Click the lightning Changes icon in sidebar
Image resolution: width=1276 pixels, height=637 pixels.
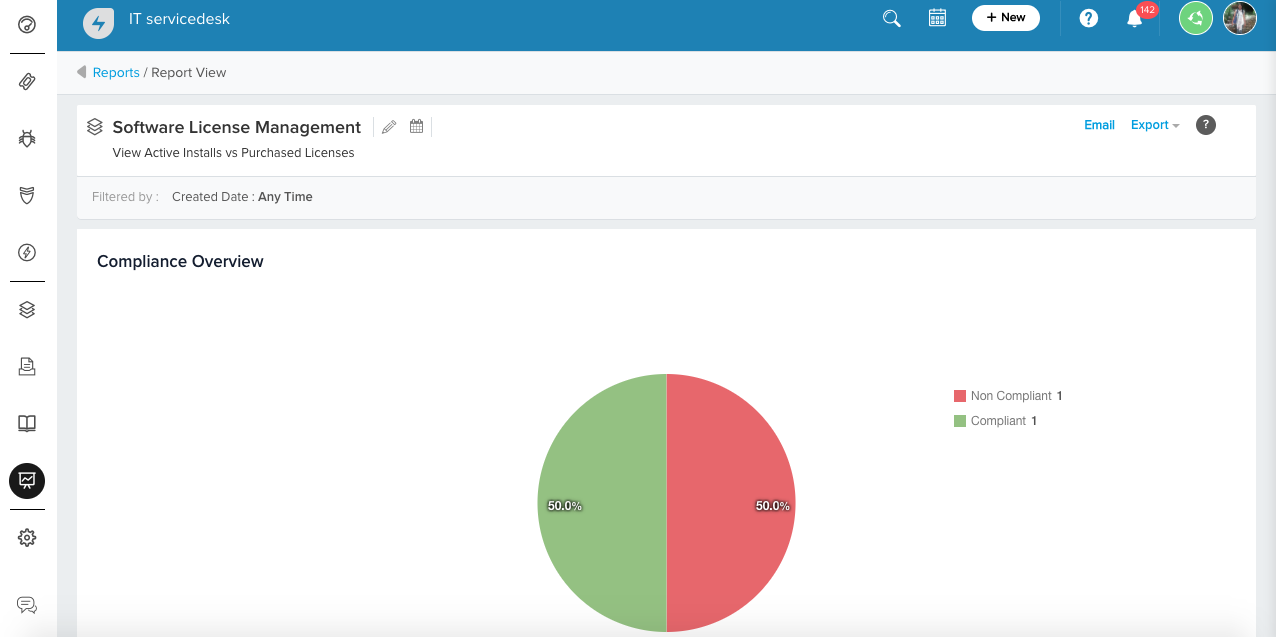point(27,251)
